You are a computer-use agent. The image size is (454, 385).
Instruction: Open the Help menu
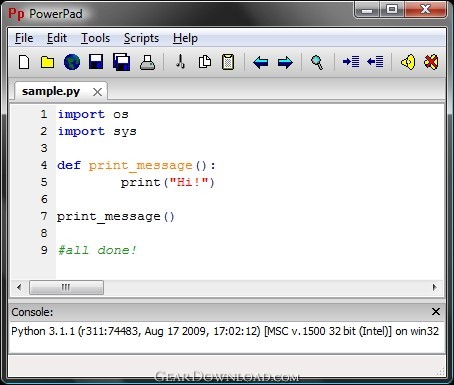click(185, 38)
